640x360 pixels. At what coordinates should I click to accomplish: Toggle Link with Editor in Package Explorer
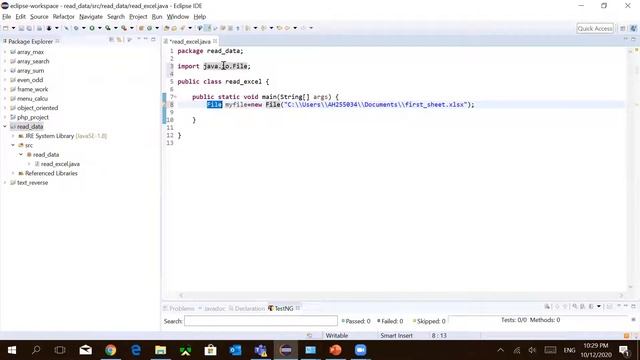click(119, 40)
